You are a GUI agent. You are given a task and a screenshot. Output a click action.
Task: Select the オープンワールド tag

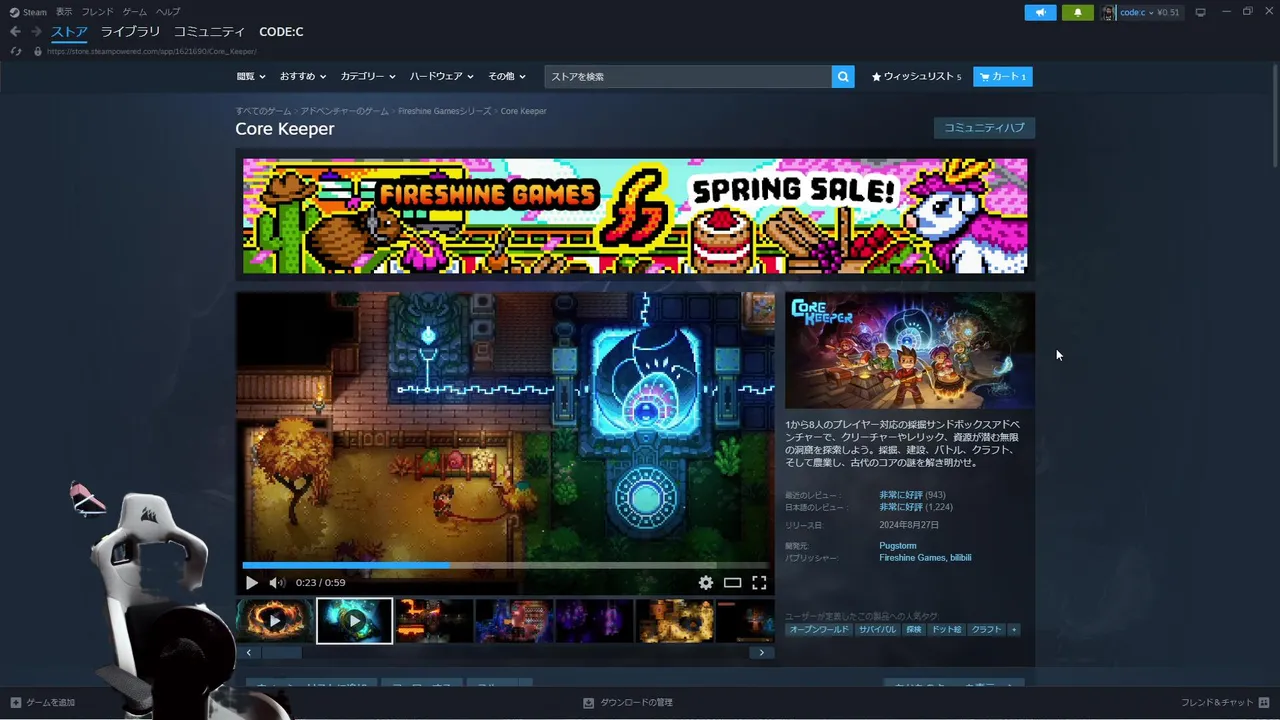click(819, 629)
